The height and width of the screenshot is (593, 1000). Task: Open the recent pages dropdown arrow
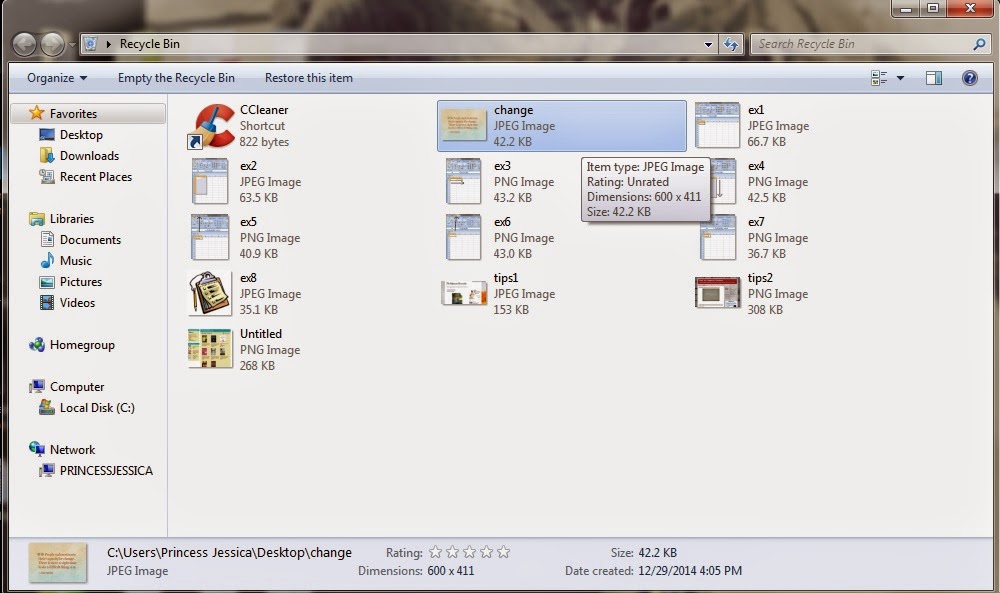[72, 45]
